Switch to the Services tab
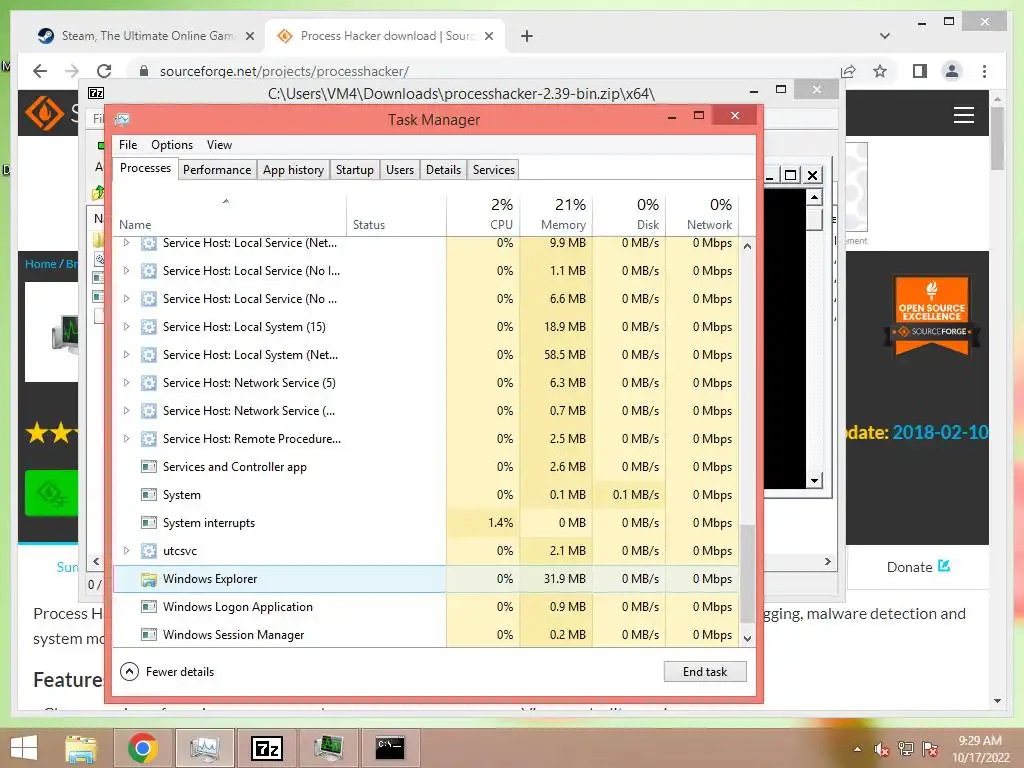1024x768 pixels. [494, 170]
